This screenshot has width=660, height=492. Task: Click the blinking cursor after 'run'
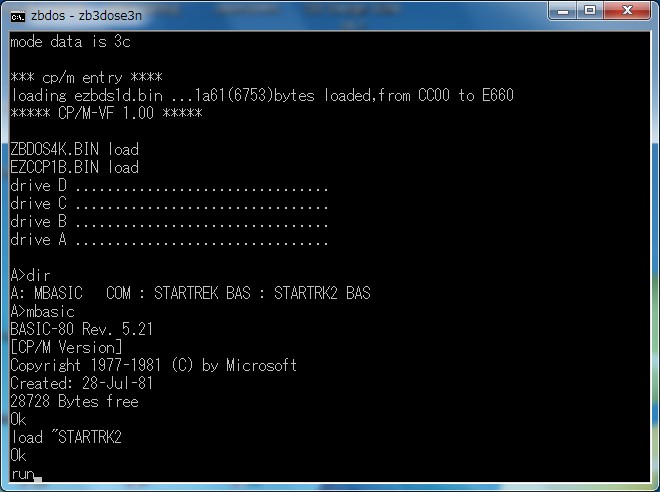coord(37,479)
